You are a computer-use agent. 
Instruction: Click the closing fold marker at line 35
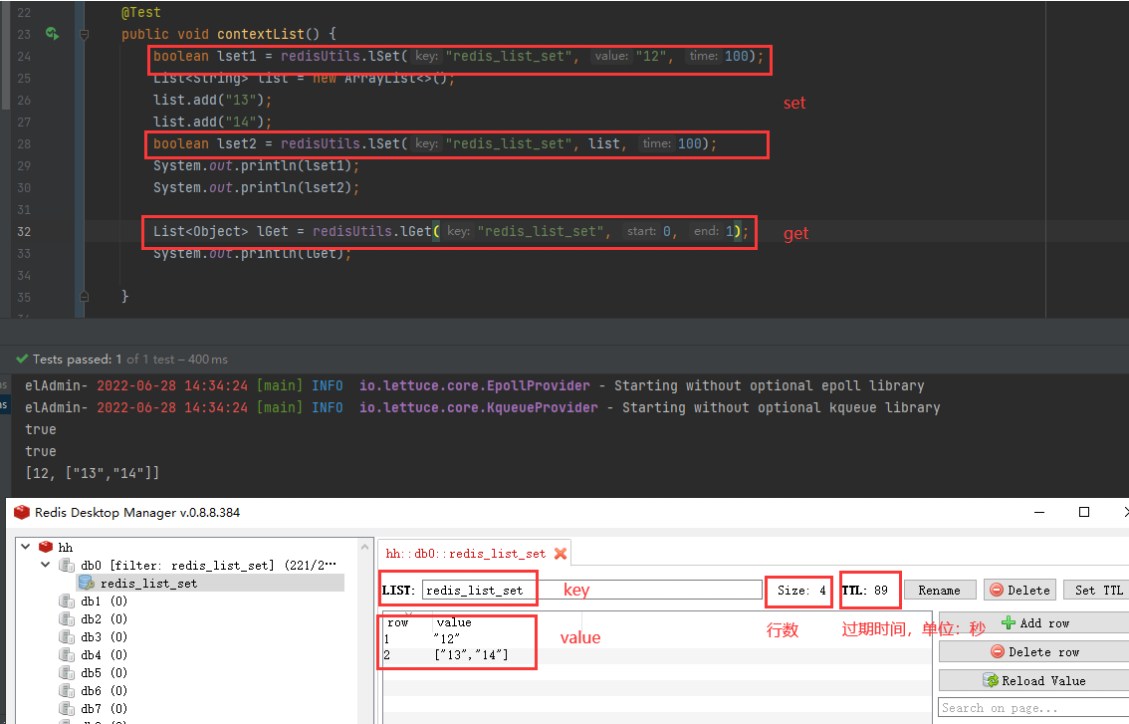(84, 296)
